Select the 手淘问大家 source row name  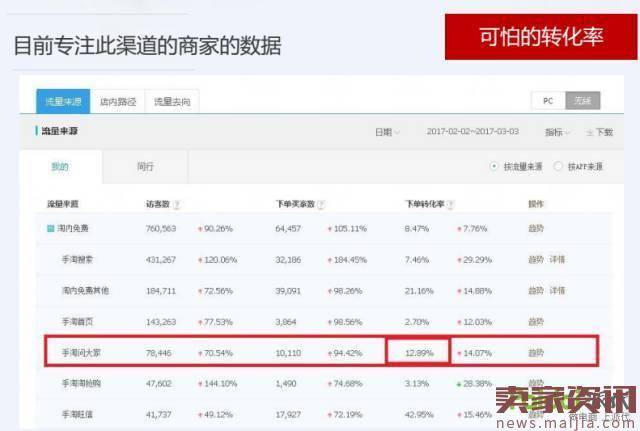[x=81, y=353]
